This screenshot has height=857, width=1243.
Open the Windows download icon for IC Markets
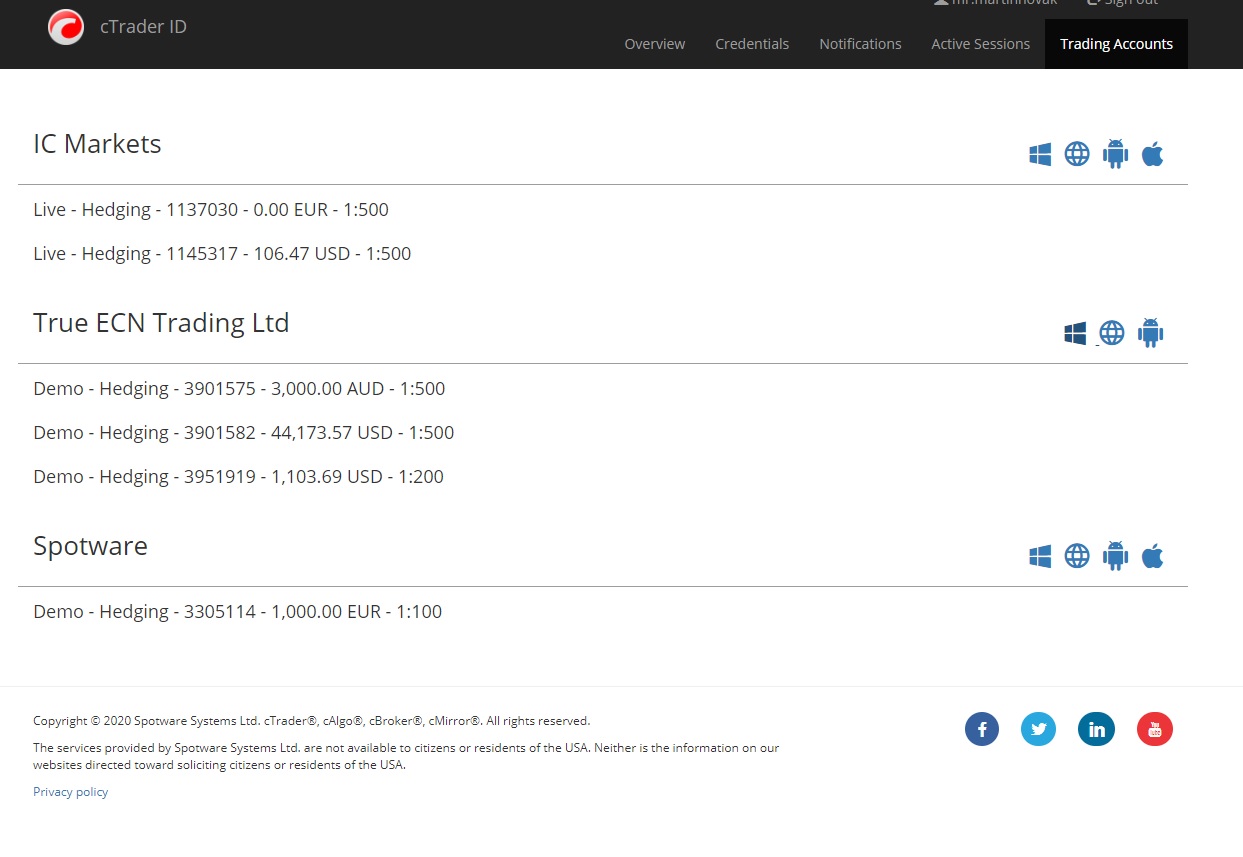[1040, 155]
